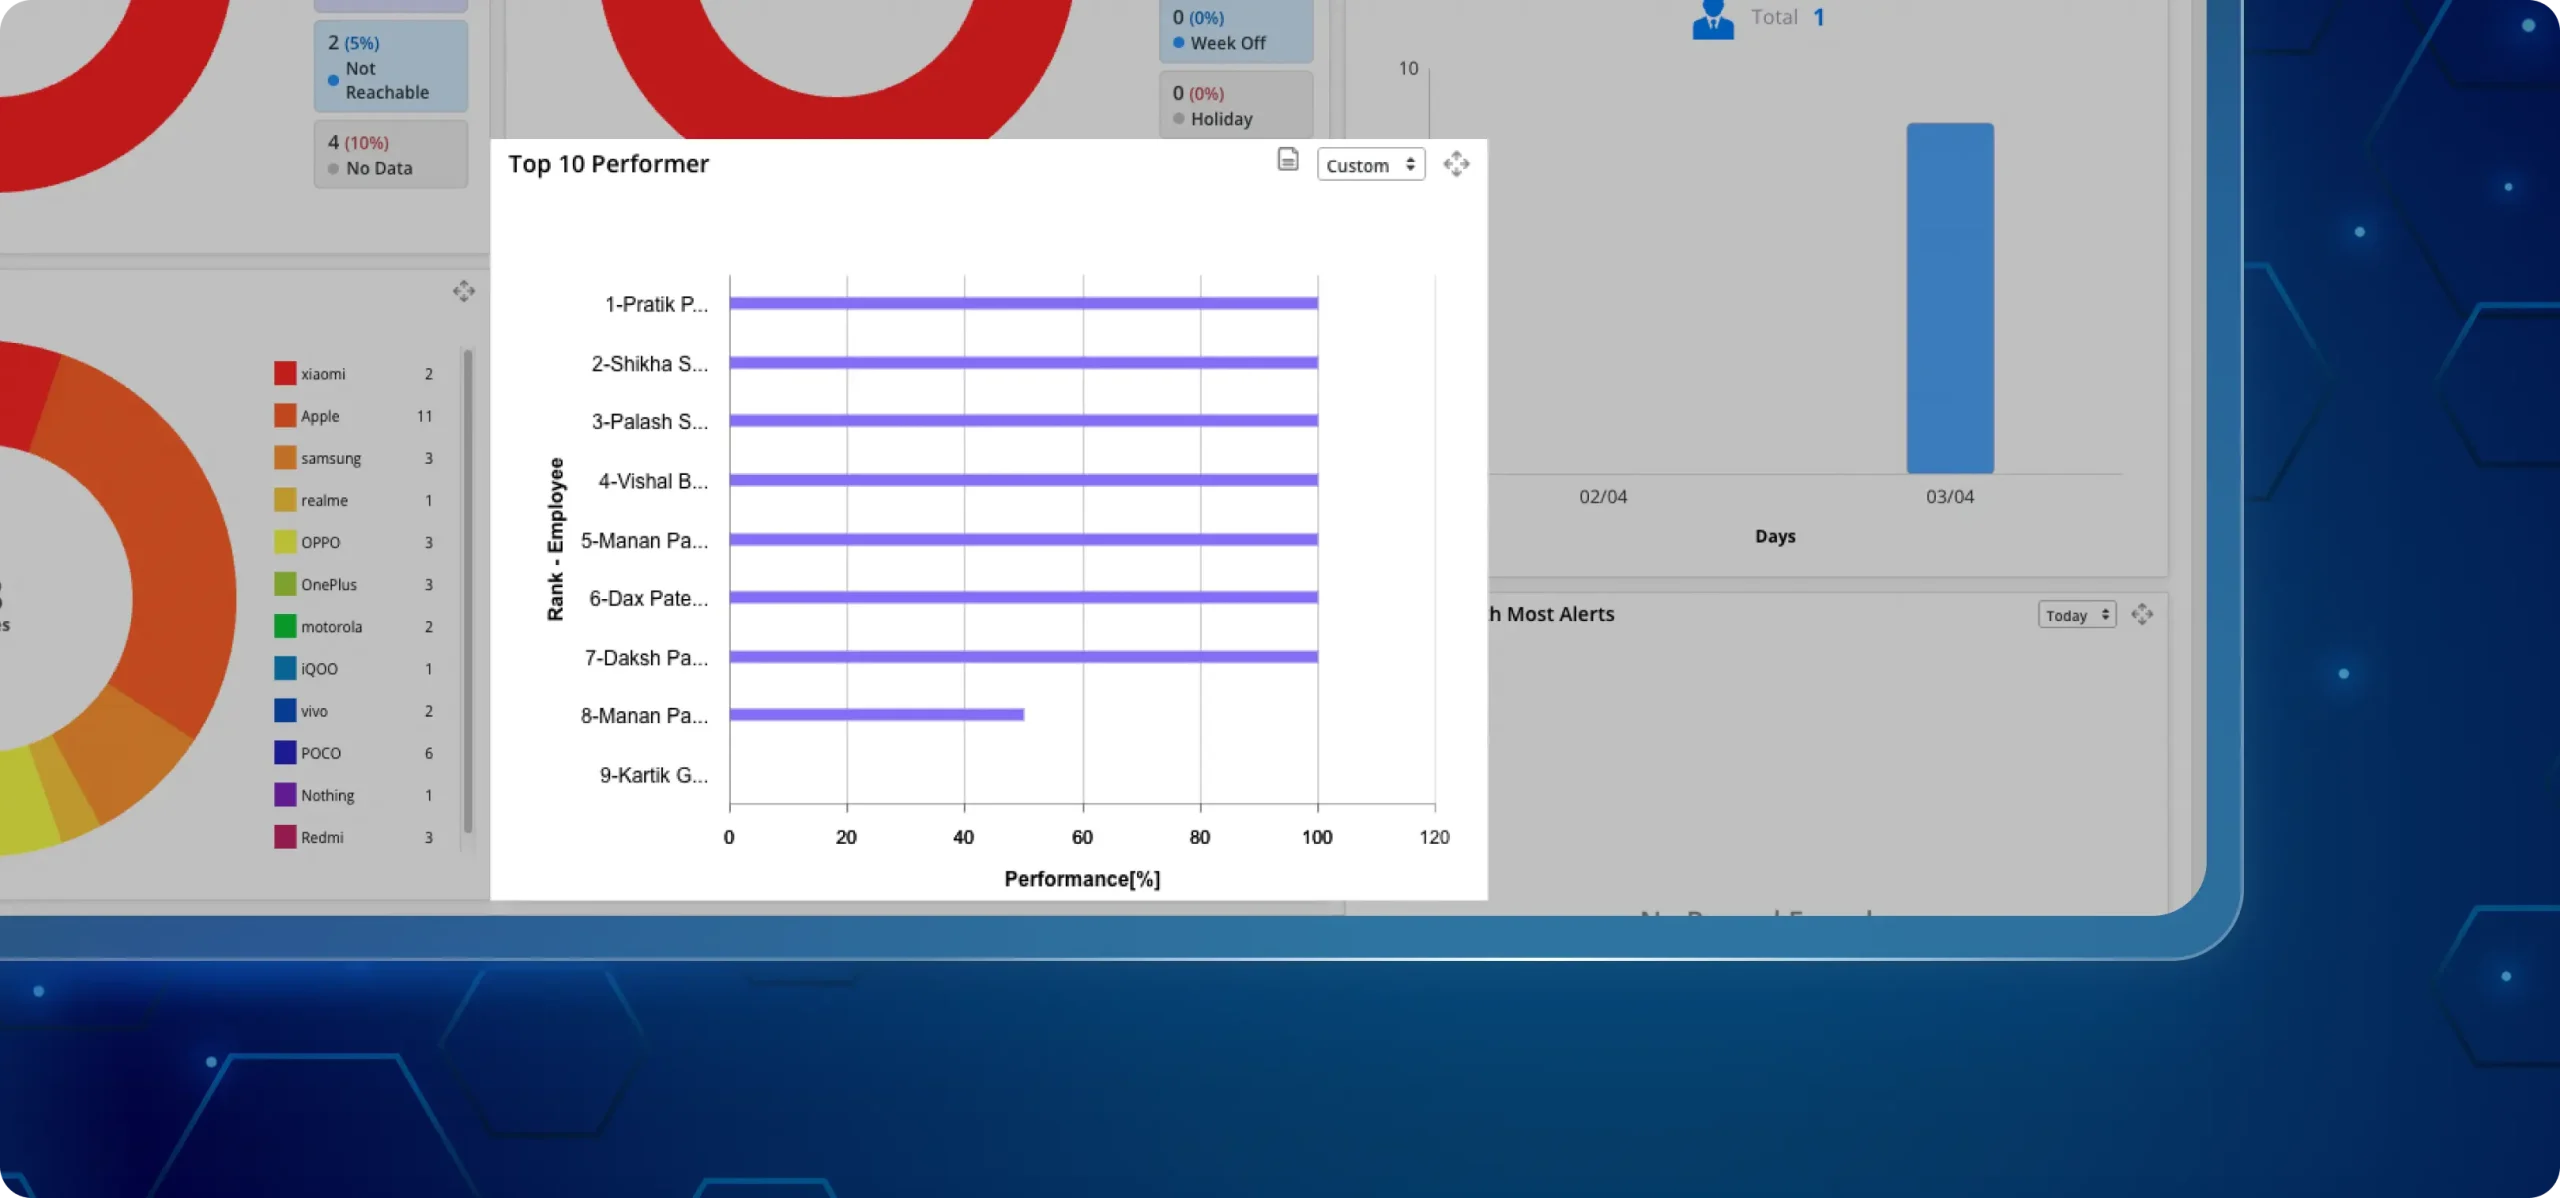This screenshot has width=2560, height=1198.
Task: Click the 1-Pratik P... performance bar
Action: [x=1023, y=303]
